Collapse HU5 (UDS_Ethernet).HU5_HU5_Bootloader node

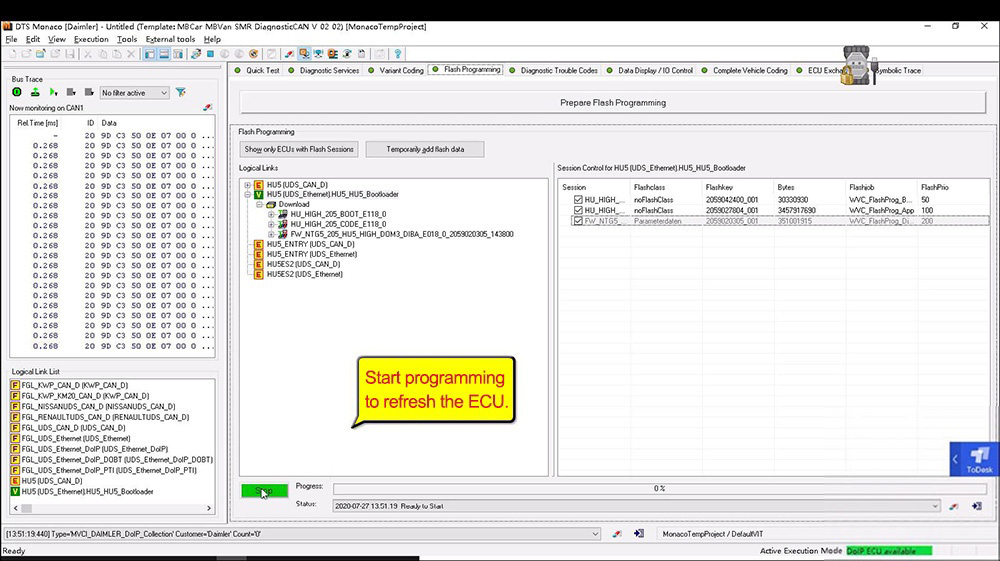tap(247, 194)
